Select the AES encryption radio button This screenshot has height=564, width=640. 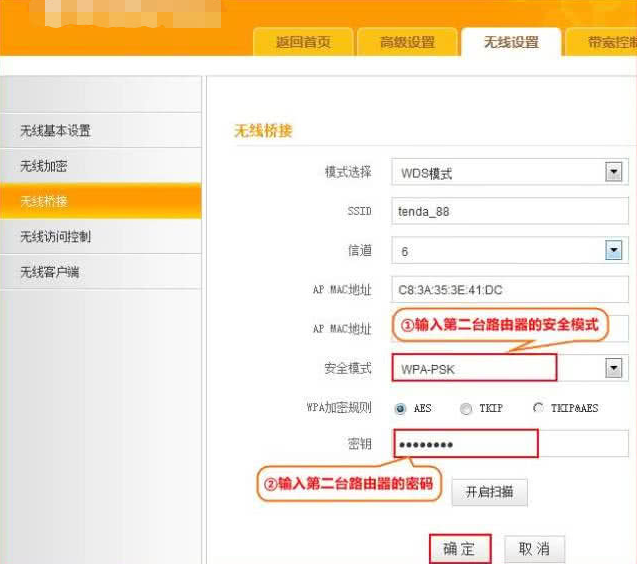point(401,408)
